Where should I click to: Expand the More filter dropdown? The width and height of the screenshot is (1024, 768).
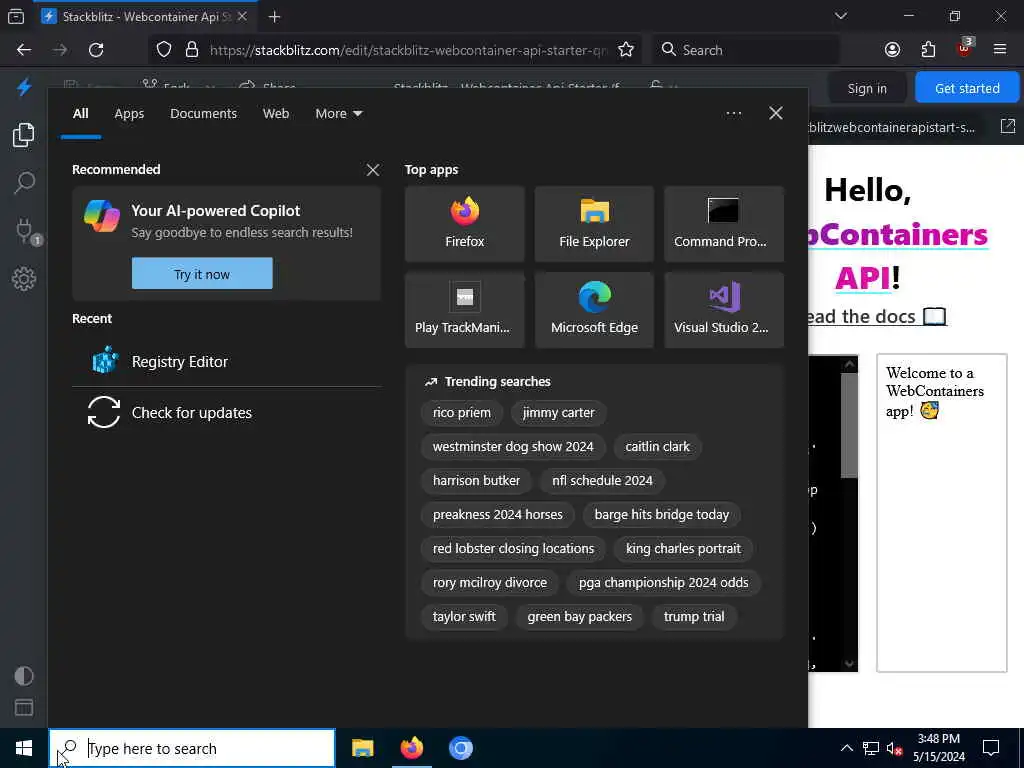(338, 114)
